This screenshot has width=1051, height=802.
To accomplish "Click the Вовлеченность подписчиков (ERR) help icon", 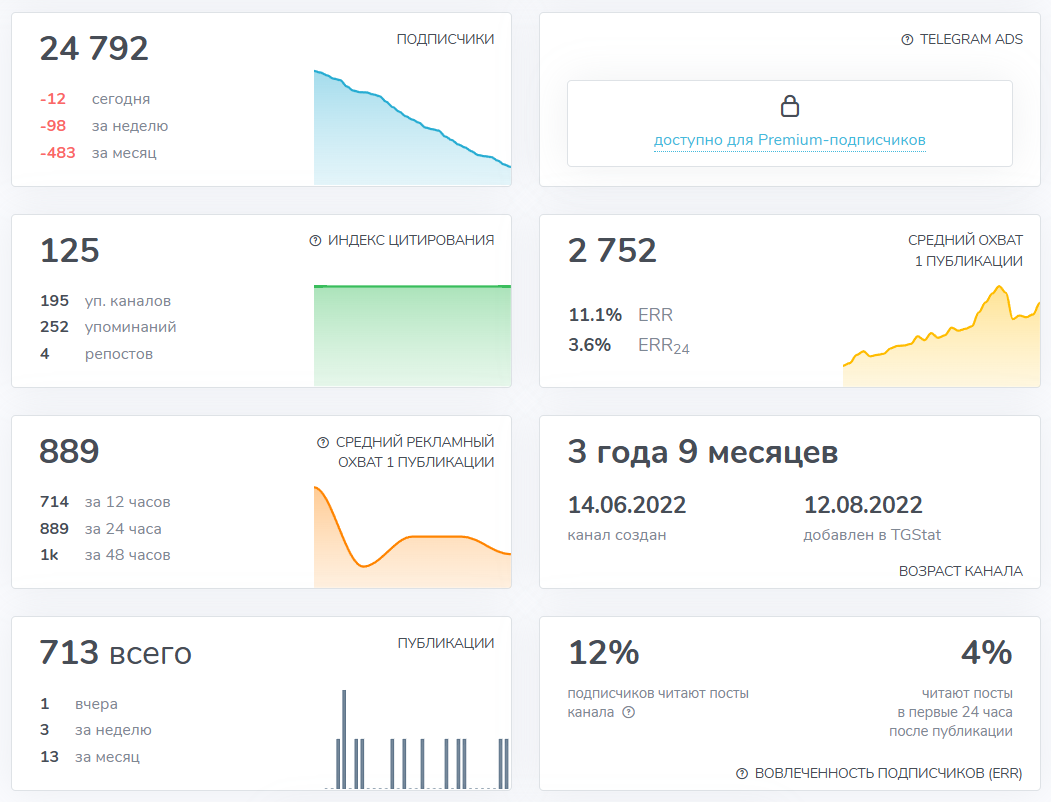I will pos(743,772).
